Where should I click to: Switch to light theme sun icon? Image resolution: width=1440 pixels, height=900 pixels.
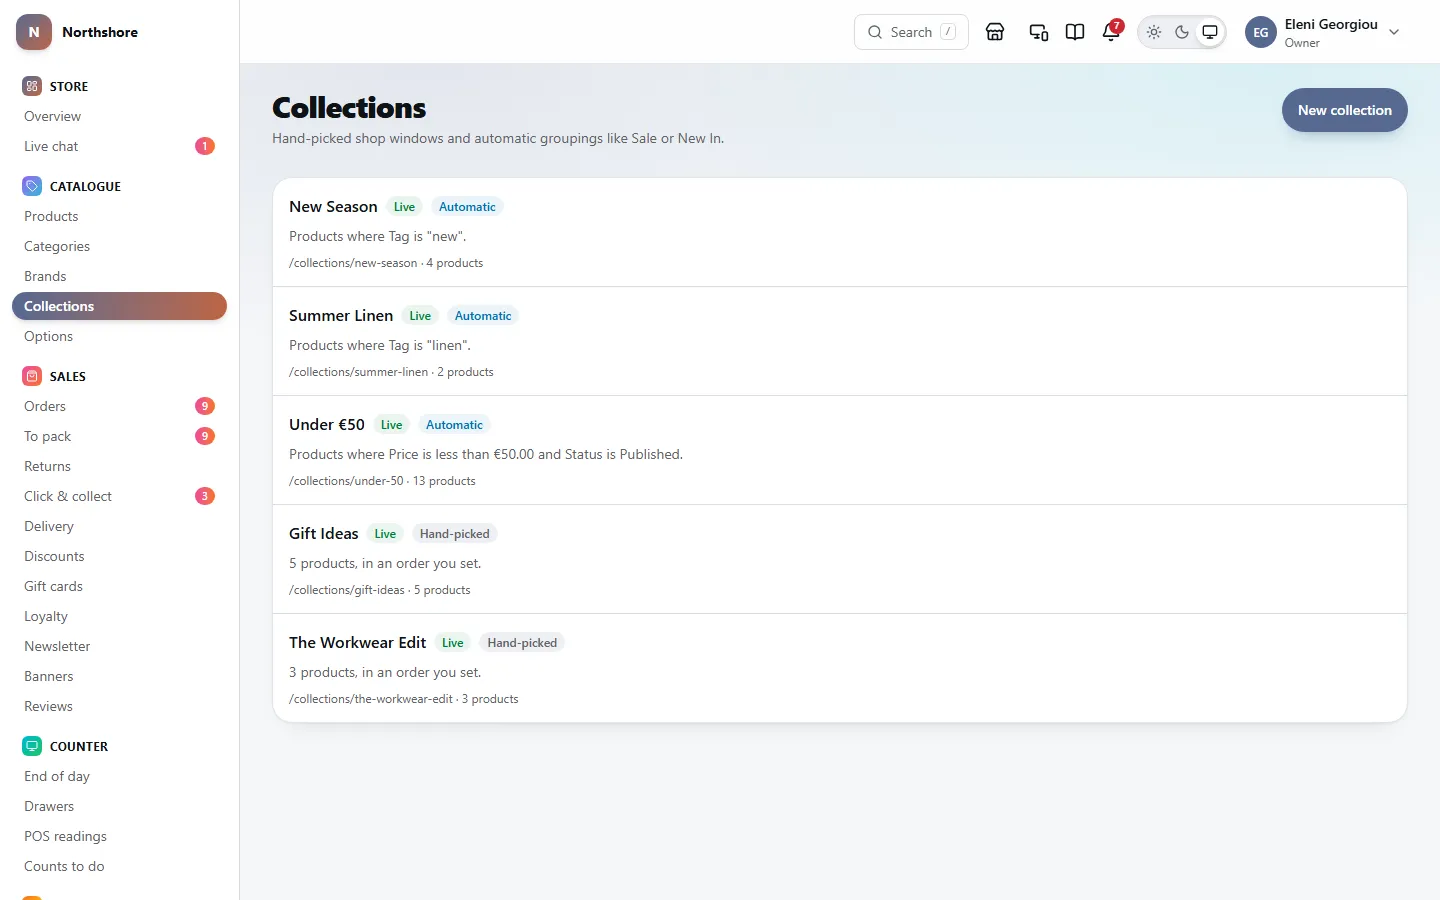click(x=1154, y=32)
